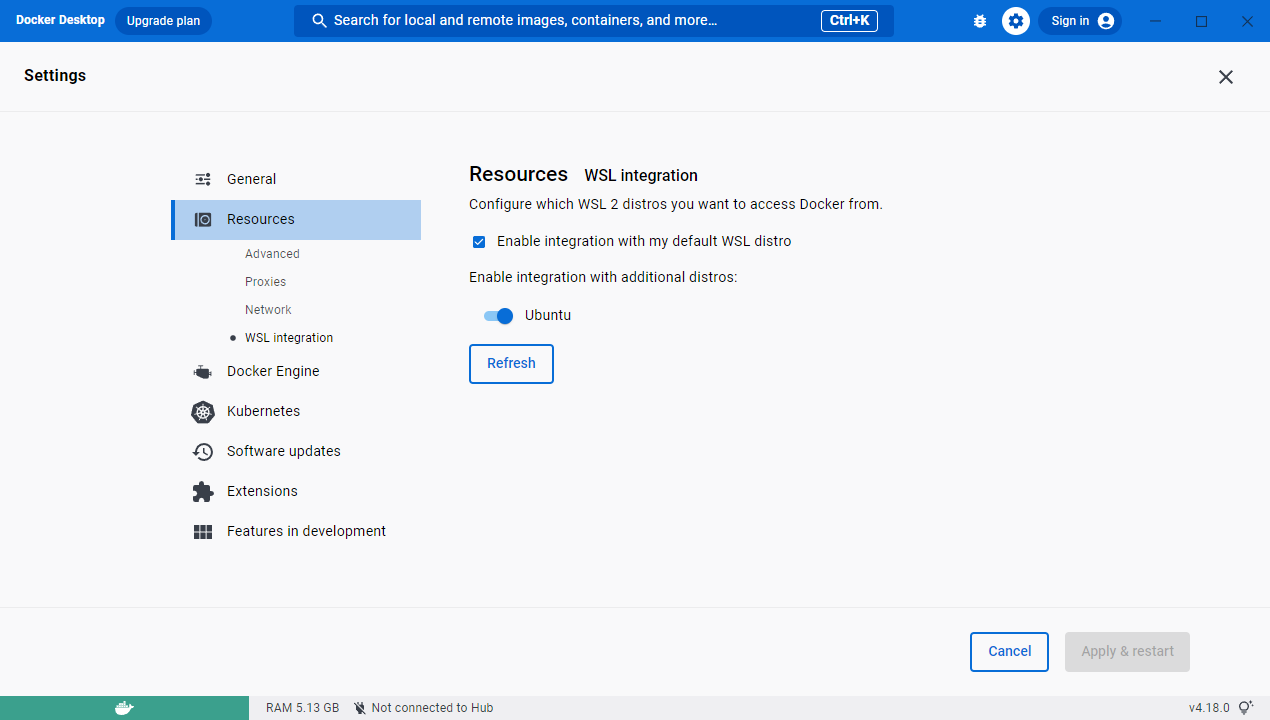
Task: Select the Docker Engine section
Action: point(273,371)
